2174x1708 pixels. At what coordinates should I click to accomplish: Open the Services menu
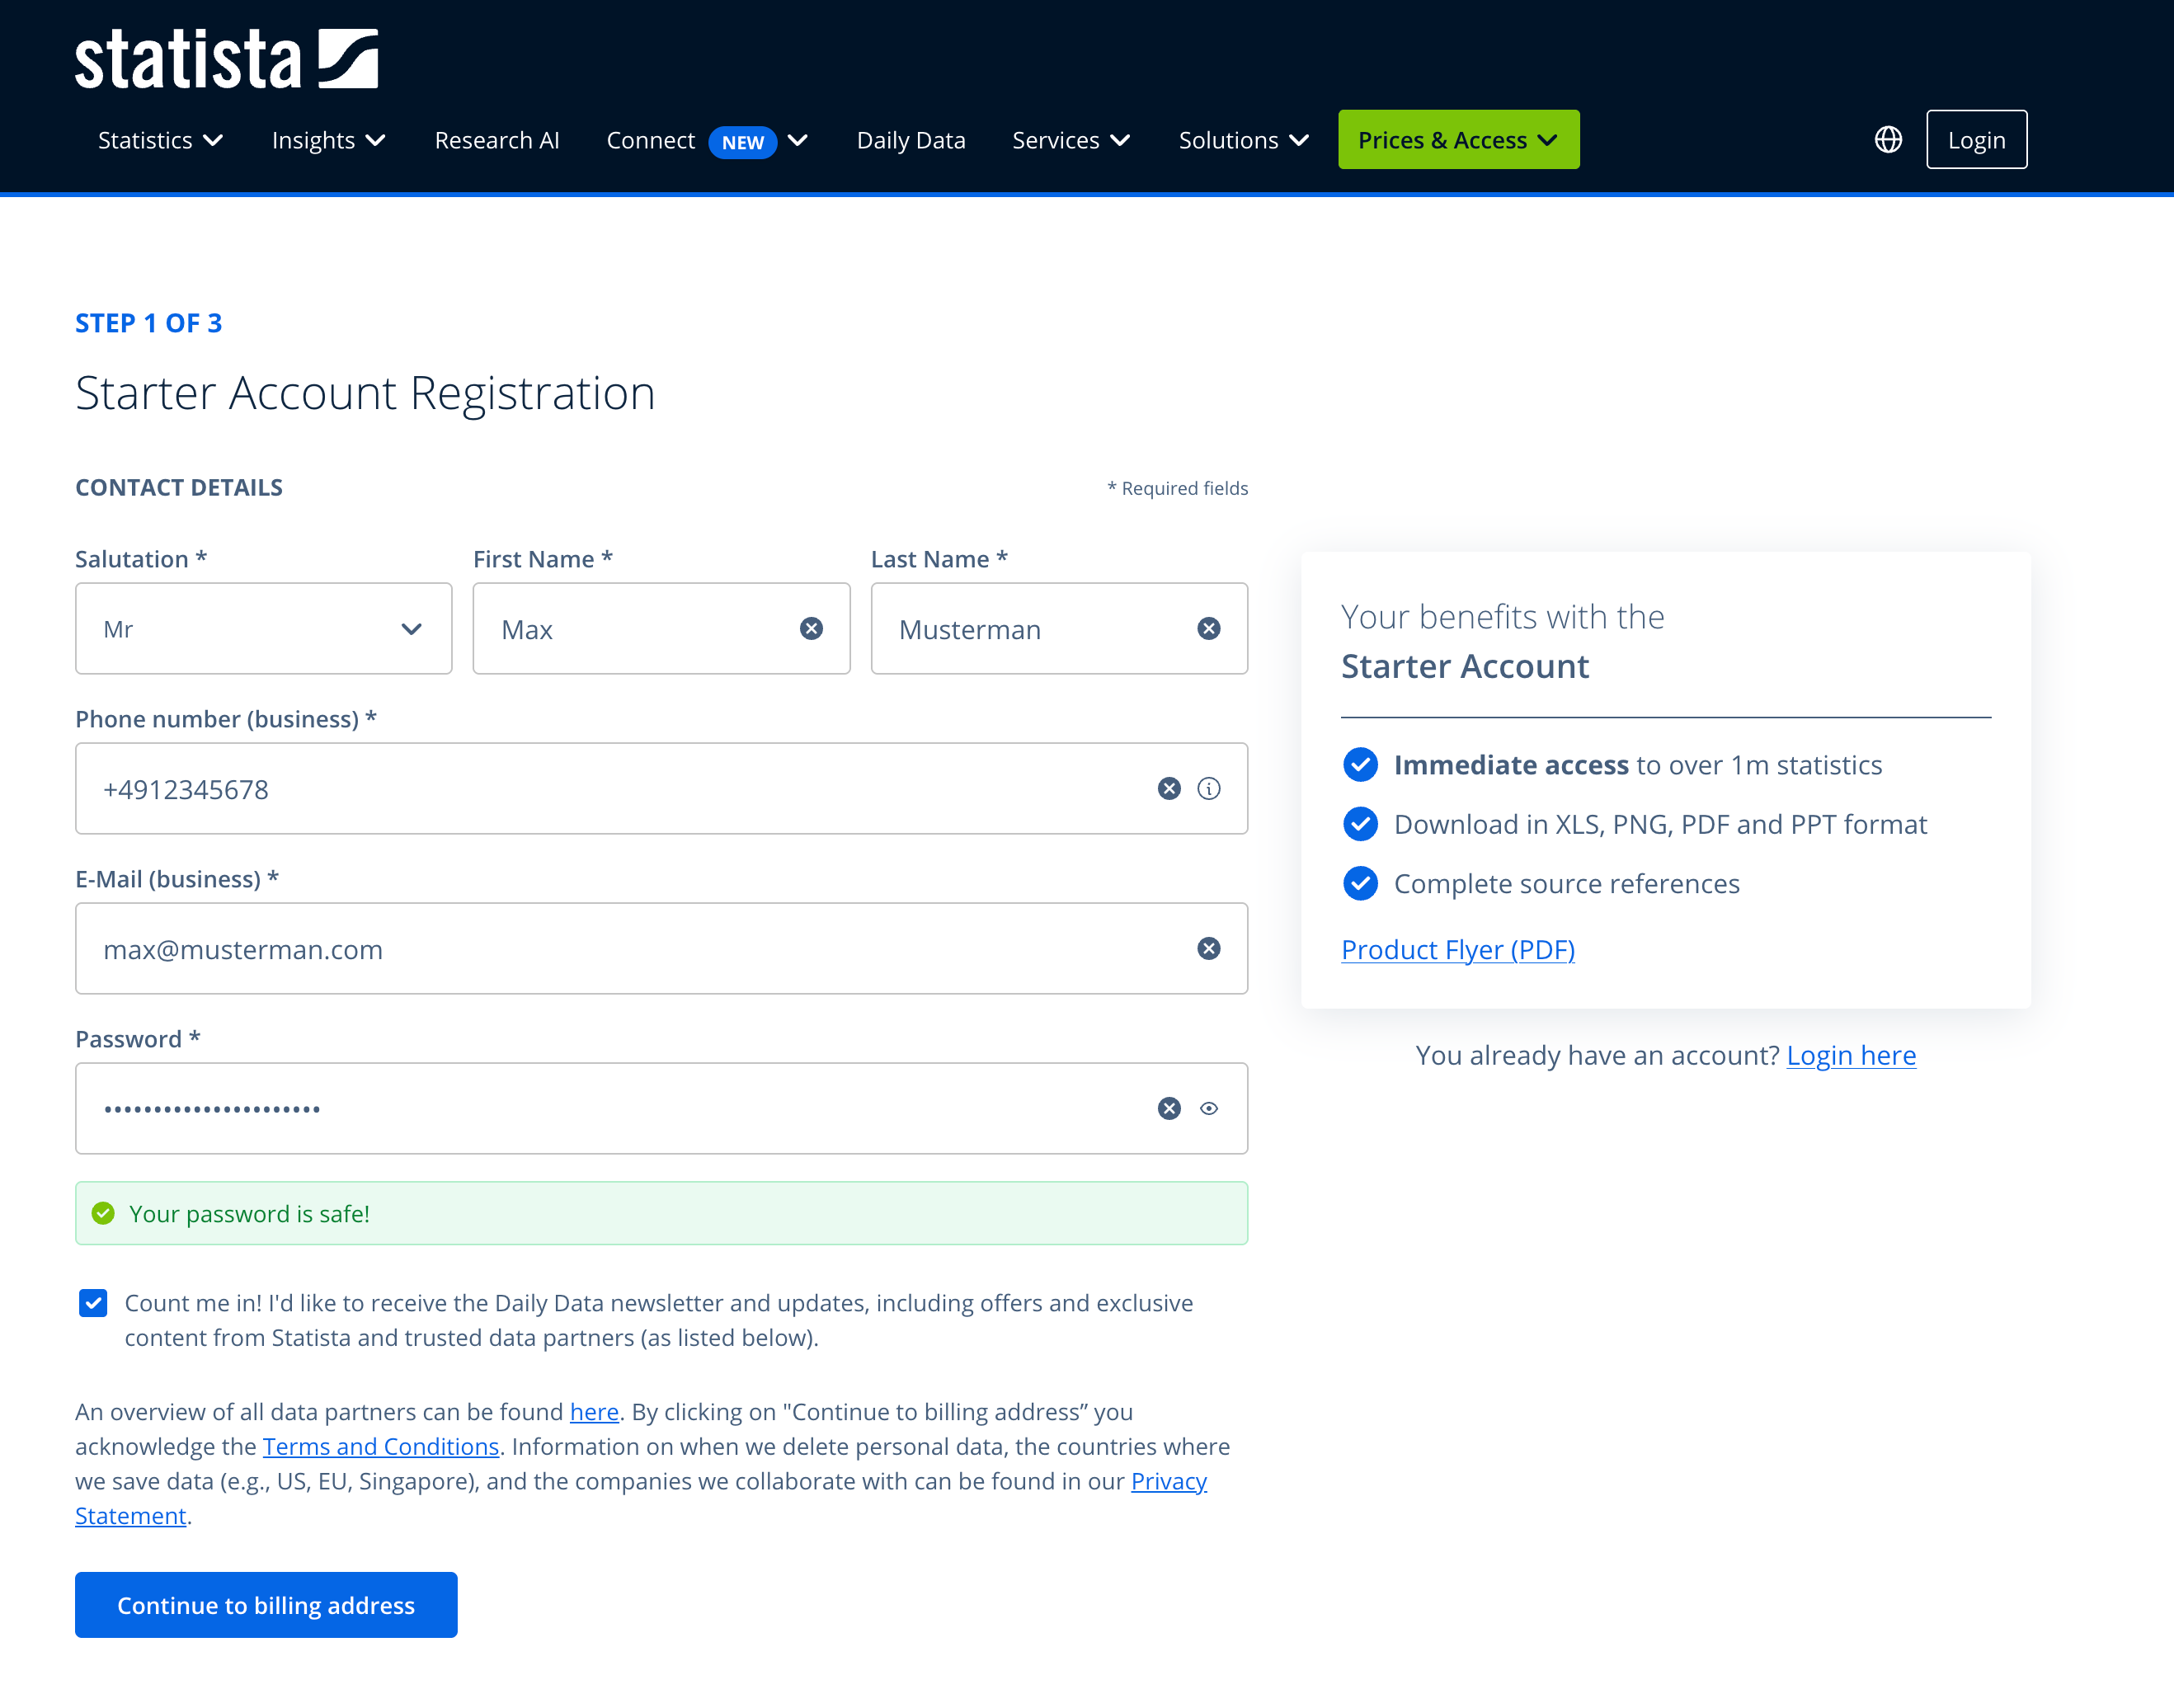[x=1070, y=140]
